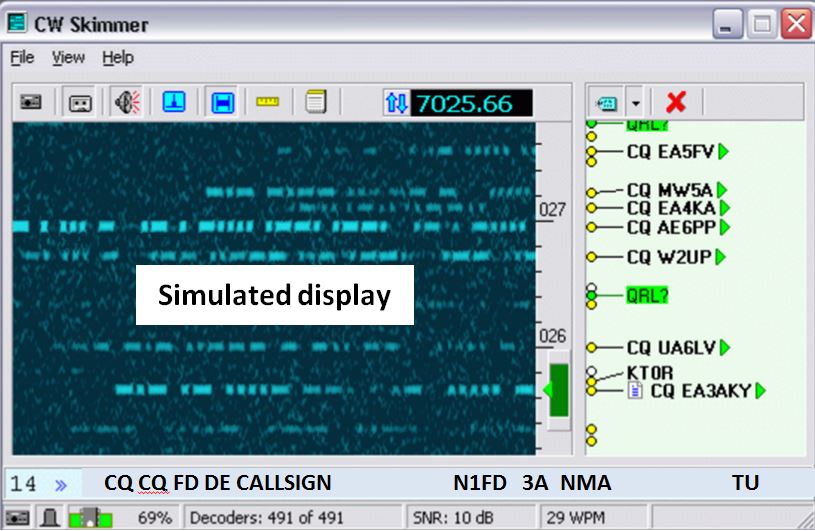The image size is (815, 531).
Task: Click the QRL? entry above CQ UA6LV
Action: click(647, 296)
